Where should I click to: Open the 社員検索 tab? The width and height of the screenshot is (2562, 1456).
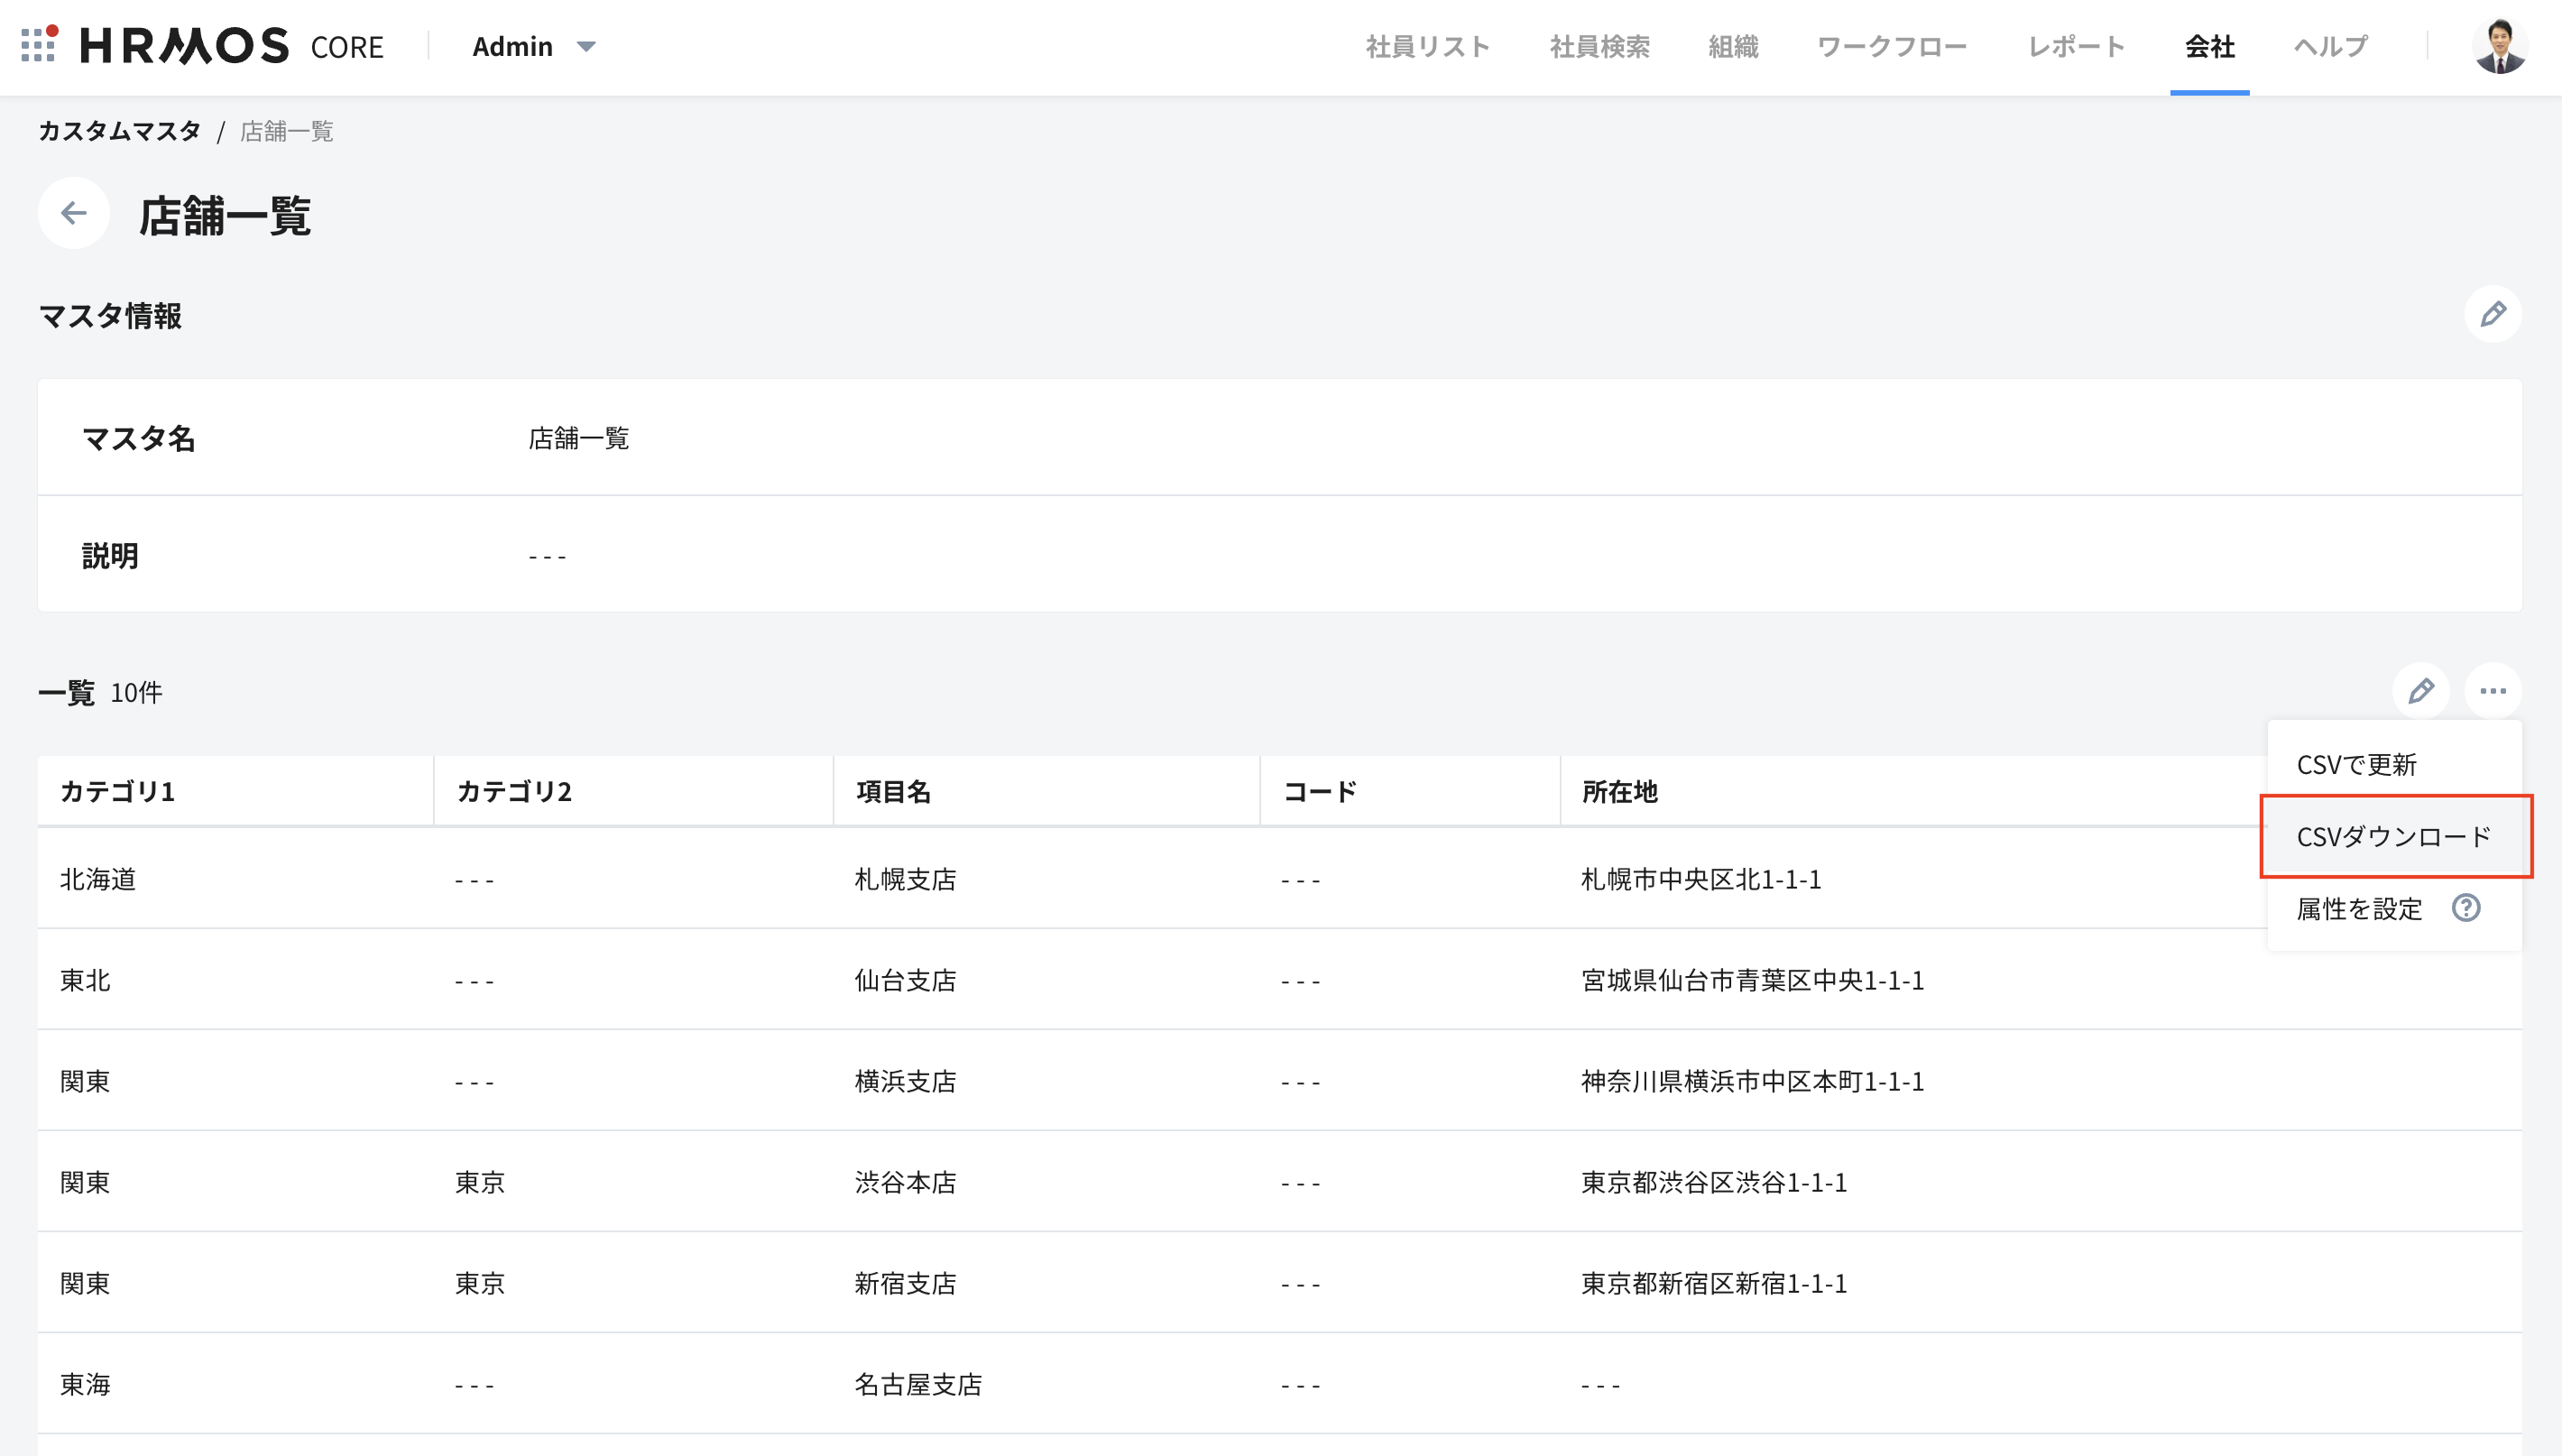(x=1599, y=46)
